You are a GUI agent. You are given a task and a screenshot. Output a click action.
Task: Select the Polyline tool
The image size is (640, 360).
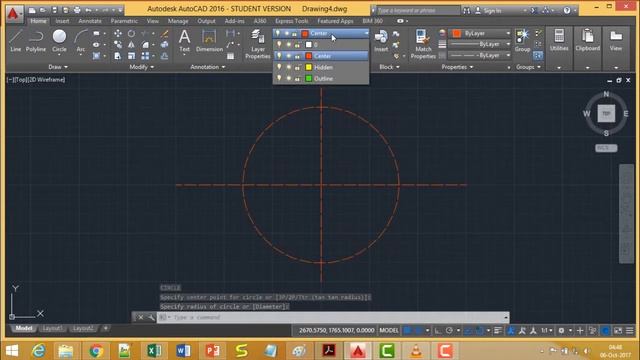36,40
